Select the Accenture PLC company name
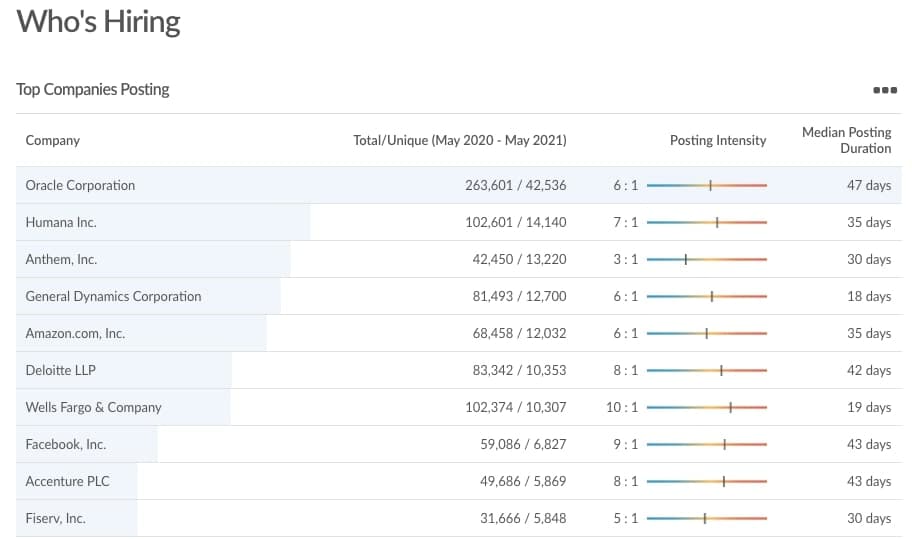912x539 pixels. click(67, 481)
